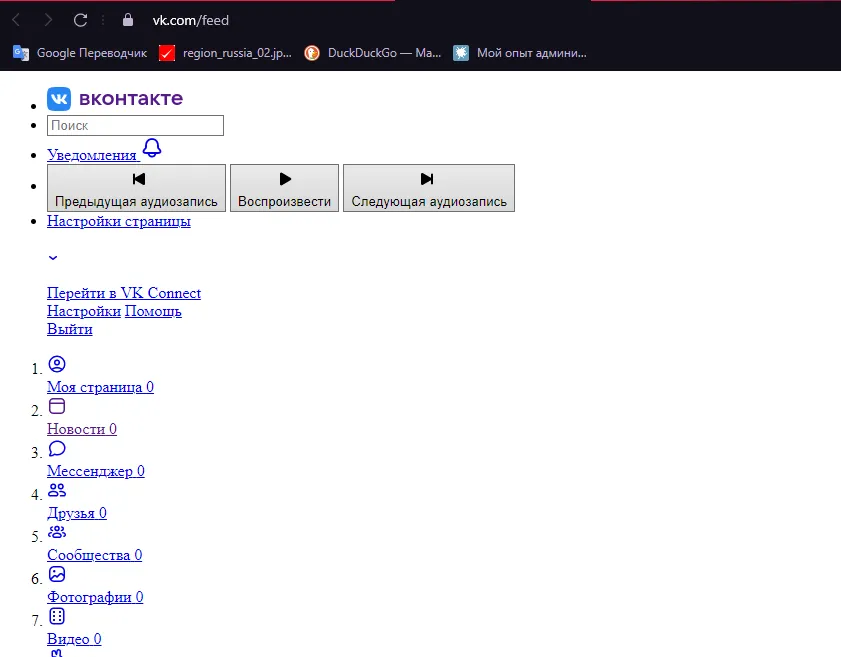841x657 pixels.
Task: Open the Помощь link
Action: click(x=153, y=311)
